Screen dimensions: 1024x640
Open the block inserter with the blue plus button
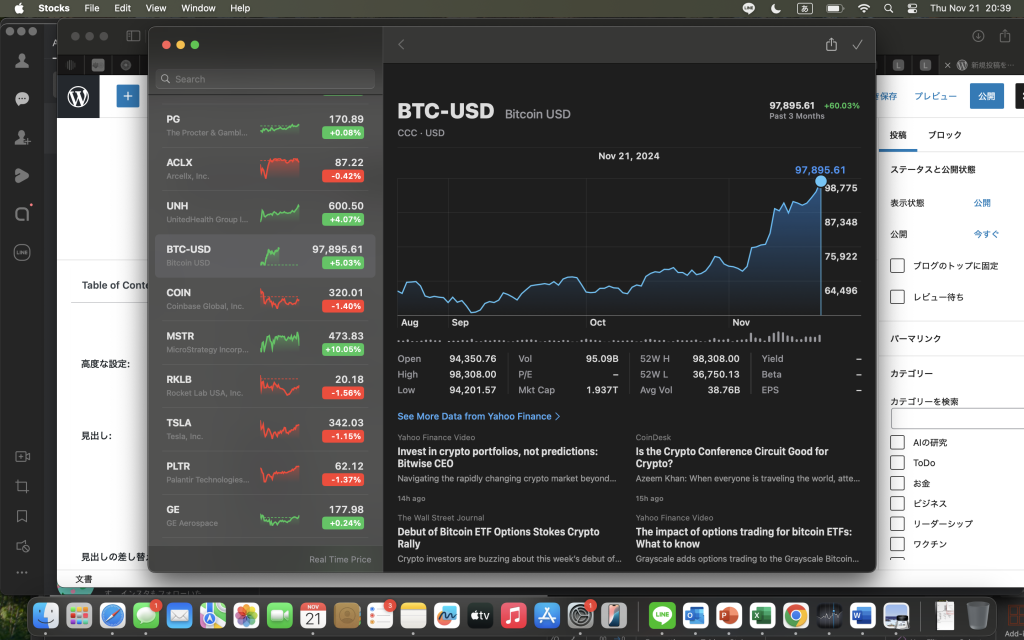(x=127, y=96)
